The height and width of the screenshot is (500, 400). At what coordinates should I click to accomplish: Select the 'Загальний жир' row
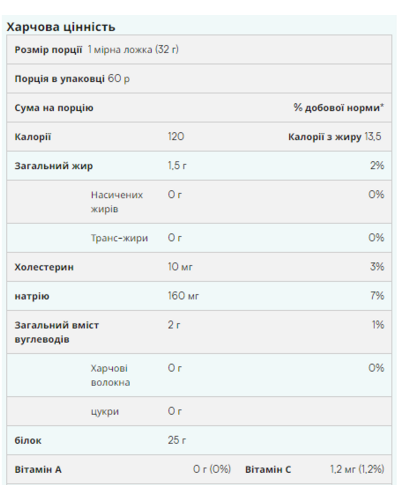click(x=199, y=166)
